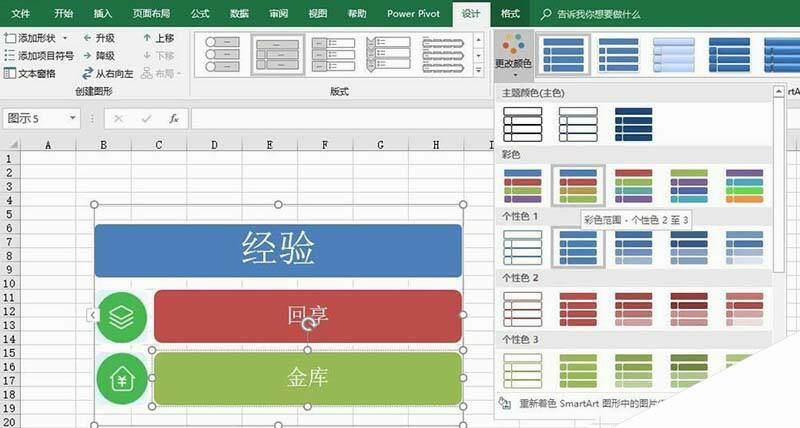
Task: Choose fifth 彩色 swatch
Action: [x=744, y=186]
